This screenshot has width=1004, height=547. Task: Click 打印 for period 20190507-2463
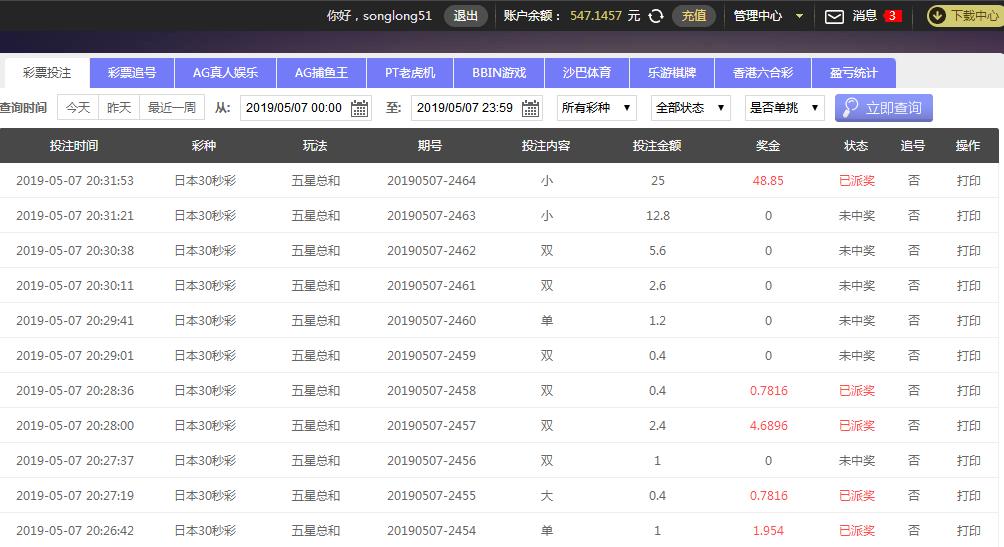968,216
